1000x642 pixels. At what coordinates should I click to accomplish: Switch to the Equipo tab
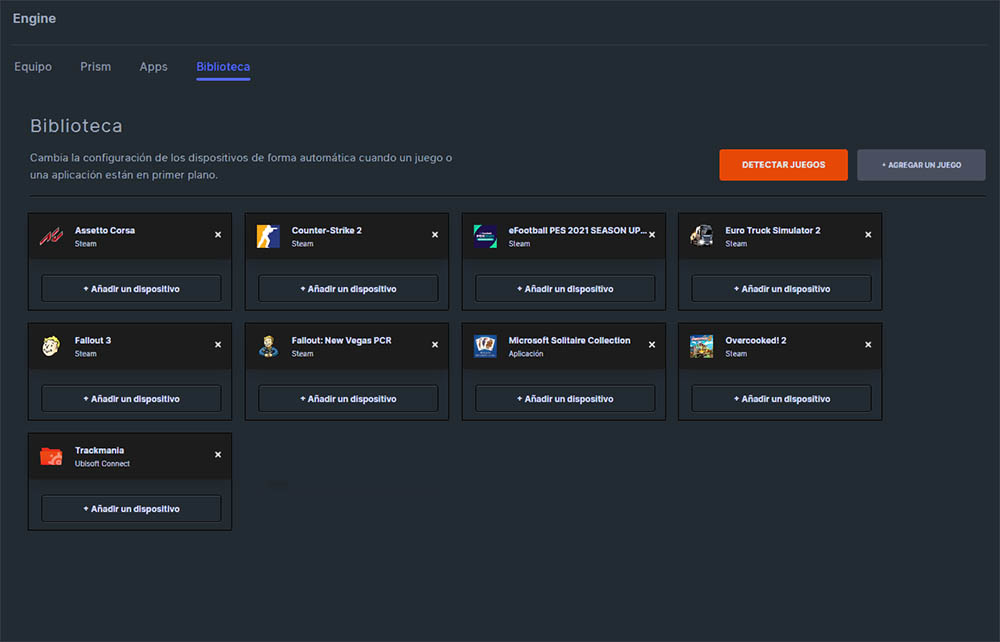coord(33,66)
